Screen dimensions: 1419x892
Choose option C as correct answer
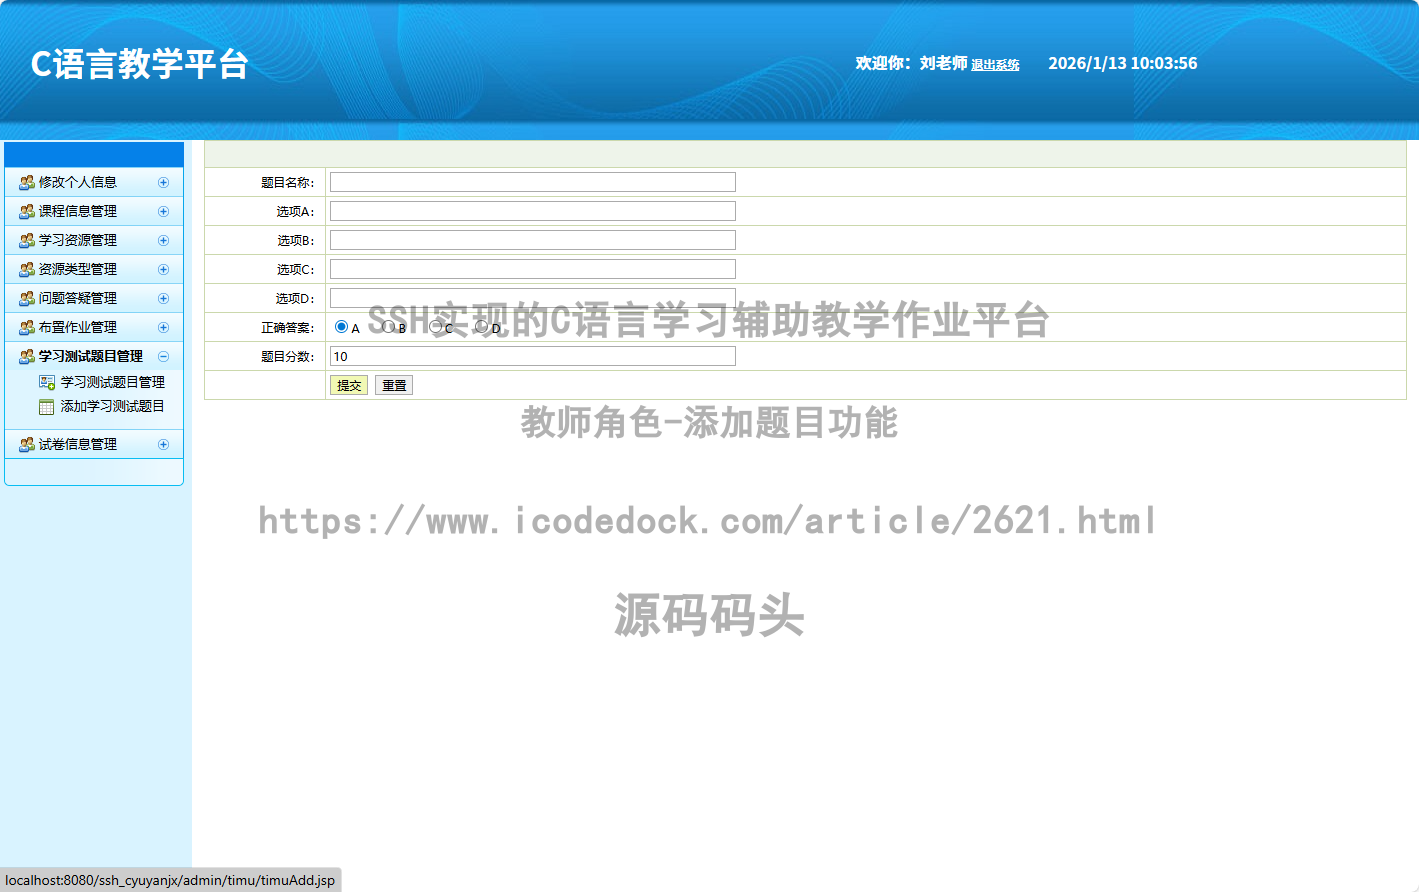point(435,327)
